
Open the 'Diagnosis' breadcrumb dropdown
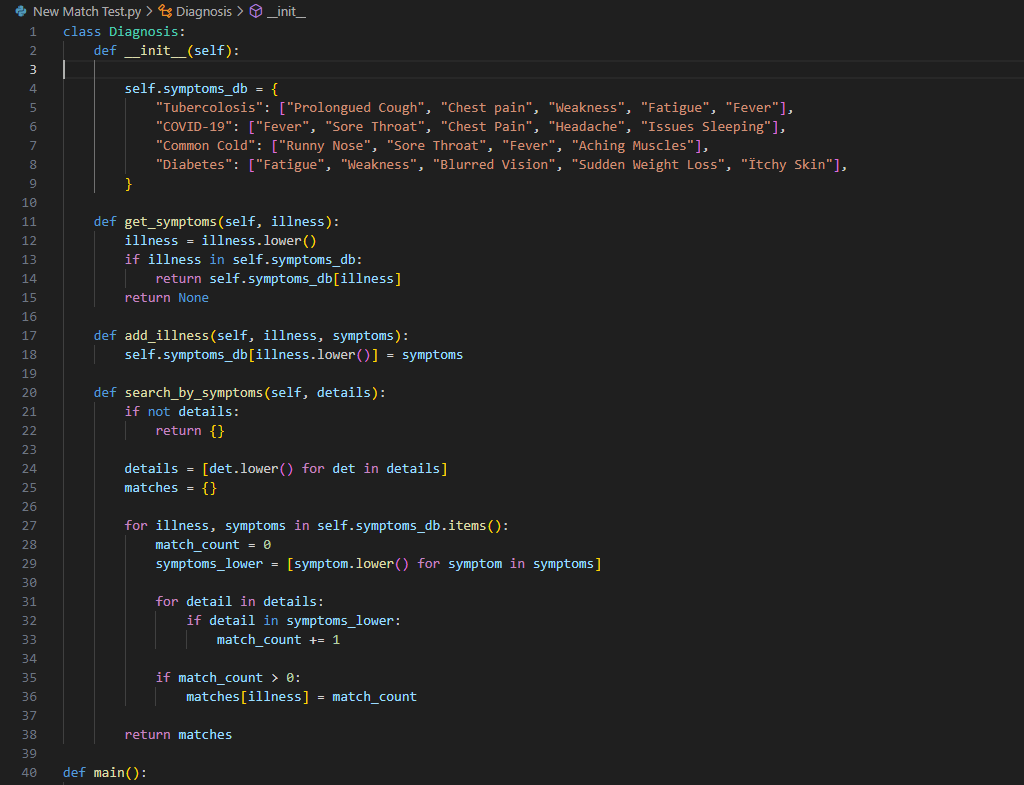(204, 12)
